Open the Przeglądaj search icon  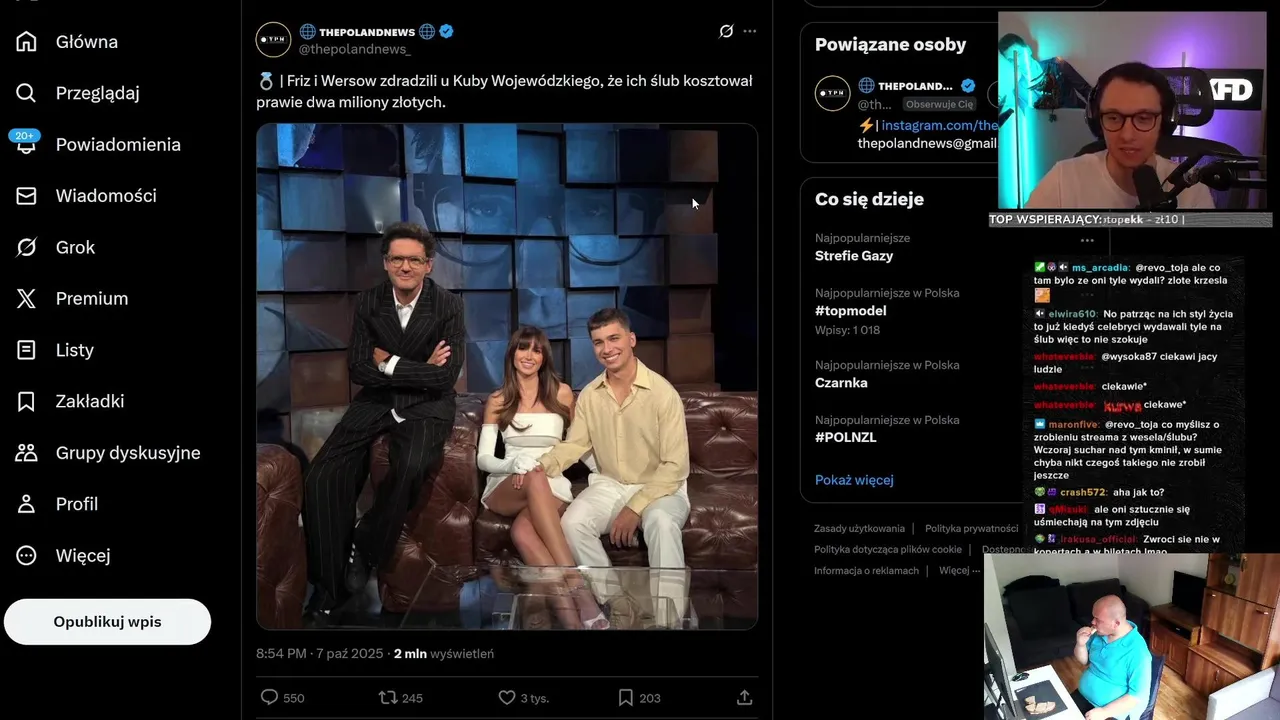click(x=27, y=93)
